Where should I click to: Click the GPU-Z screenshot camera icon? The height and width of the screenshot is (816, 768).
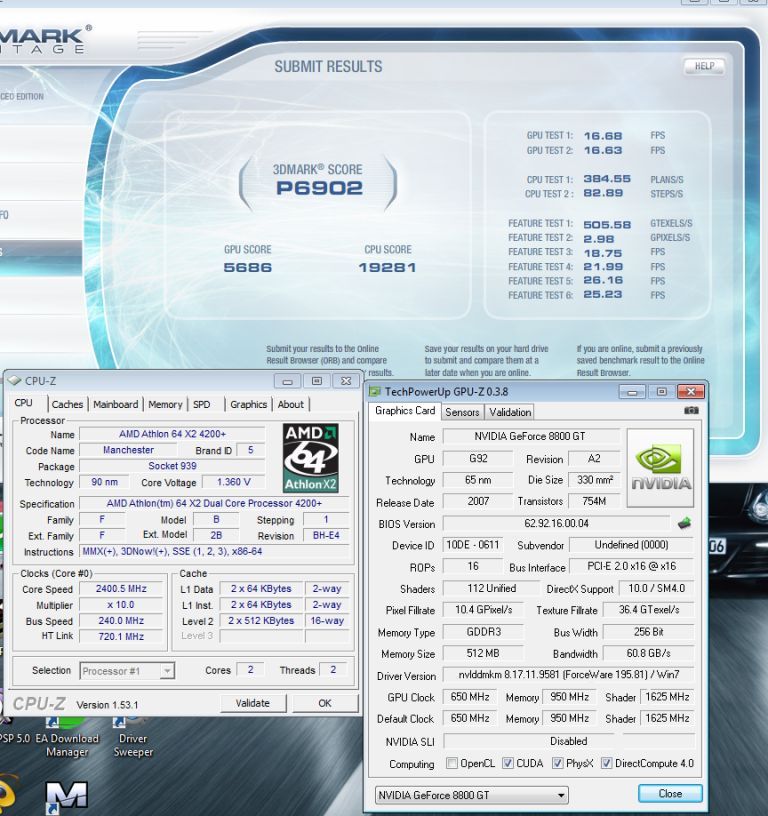(690, 411)
